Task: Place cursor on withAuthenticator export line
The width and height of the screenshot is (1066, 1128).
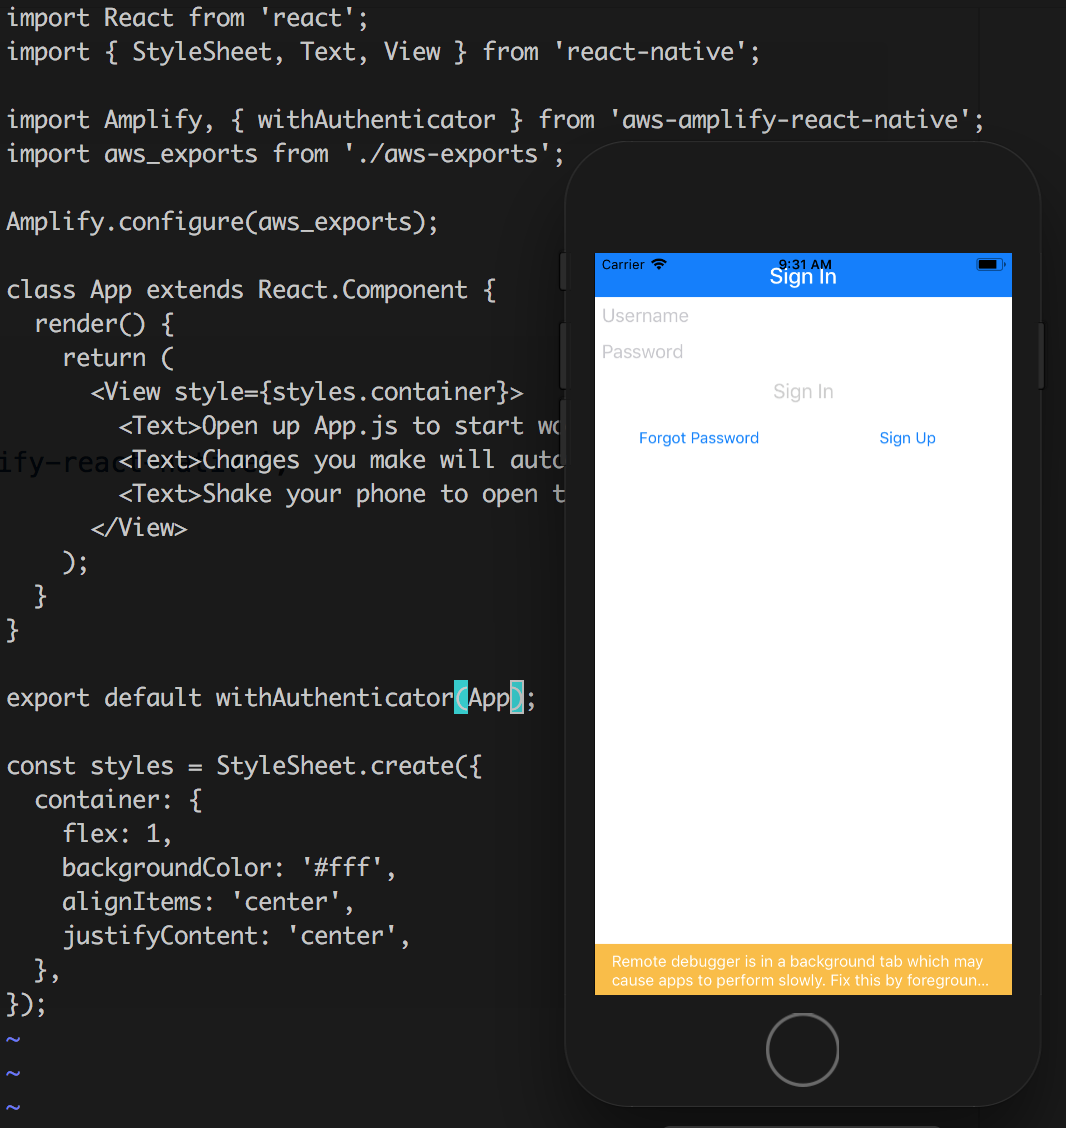Action: (x=270, y=698)
